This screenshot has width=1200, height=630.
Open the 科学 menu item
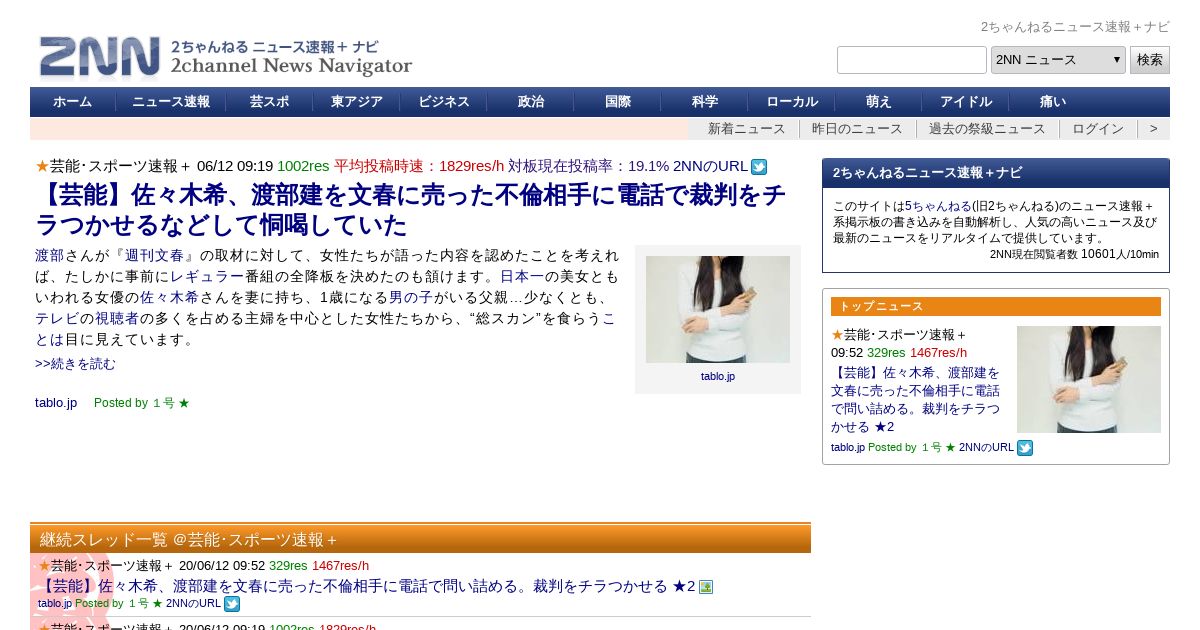point(705,102)
